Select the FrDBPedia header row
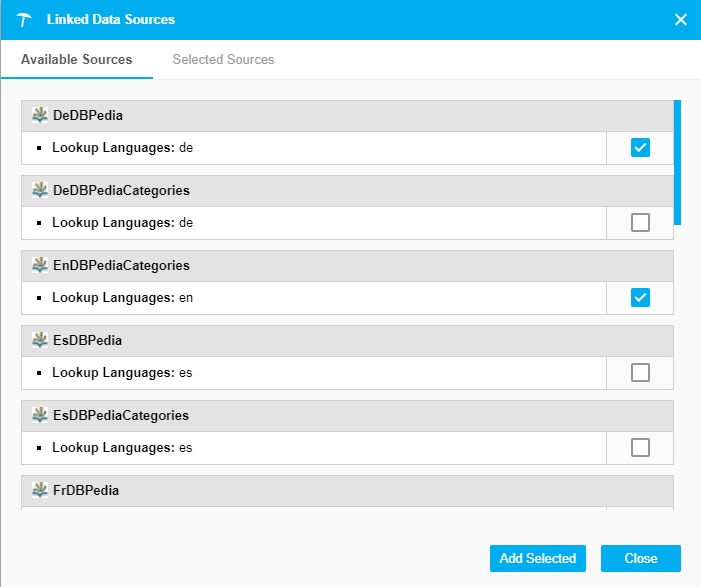The width and height of the screenshot is (701, 587). pyautogui.click(x=346, y=490)
